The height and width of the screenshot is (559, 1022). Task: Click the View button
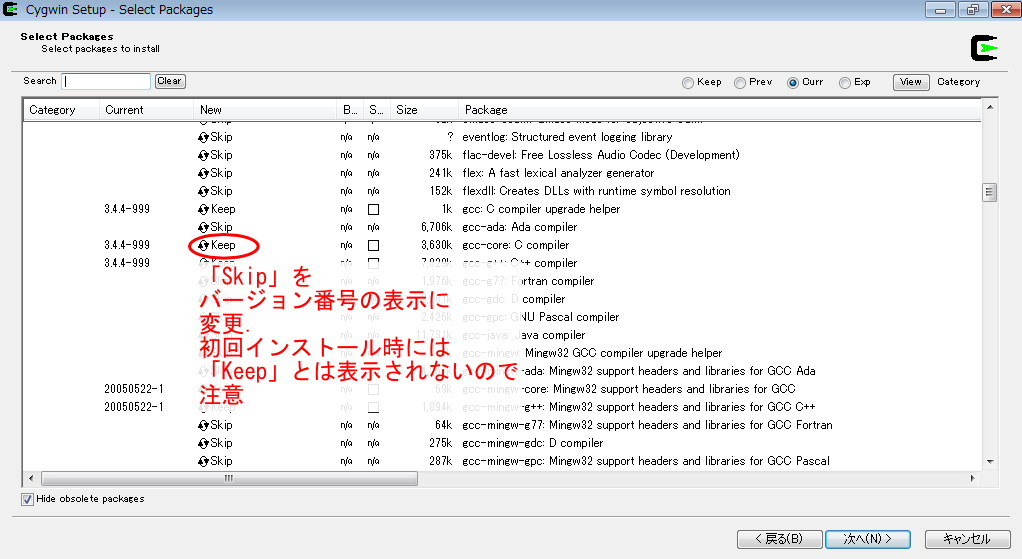point(911,82)
